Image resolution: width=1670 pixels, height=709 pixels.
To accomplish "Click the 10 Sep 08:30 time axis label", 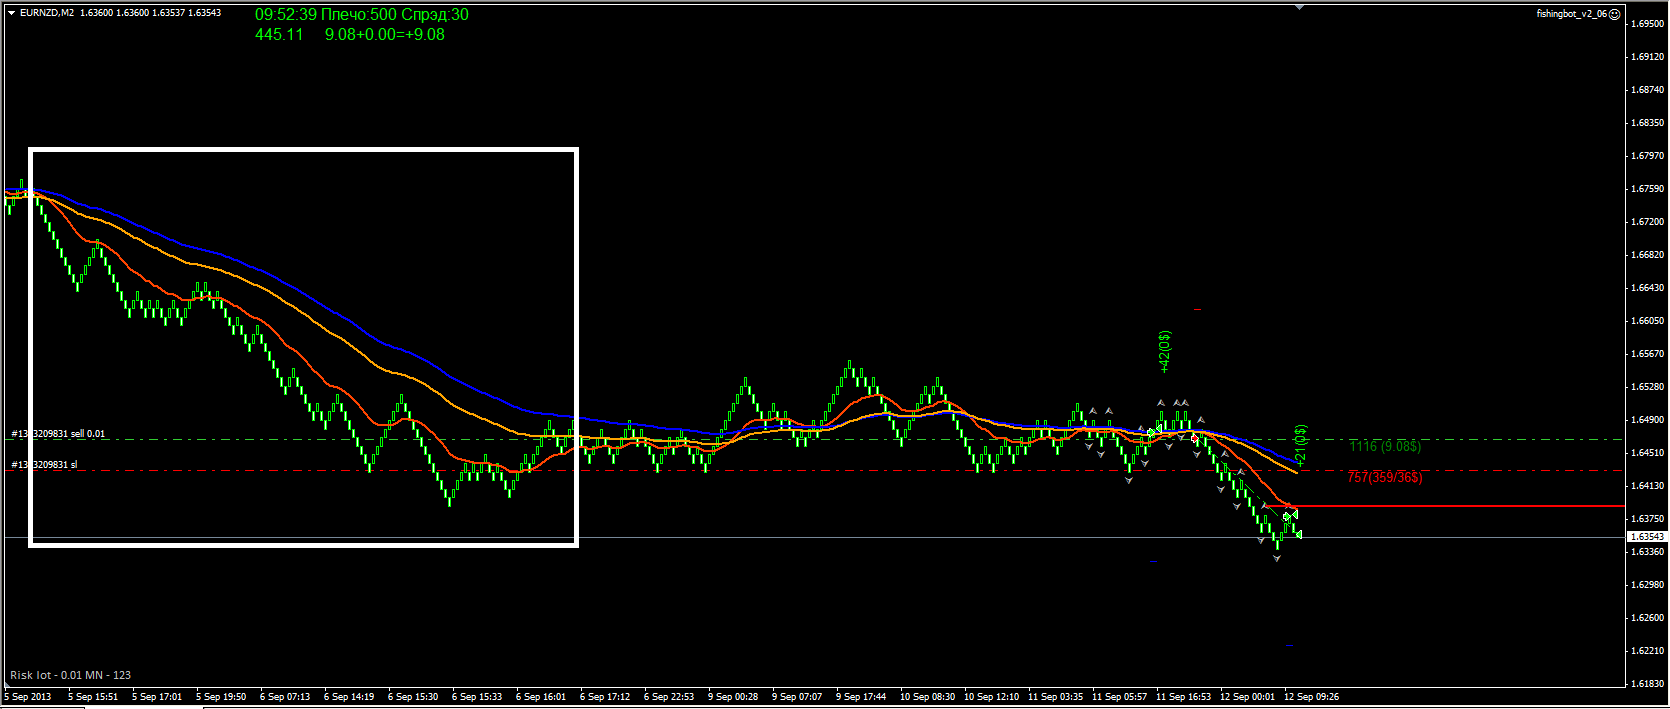I will point(927,696).
